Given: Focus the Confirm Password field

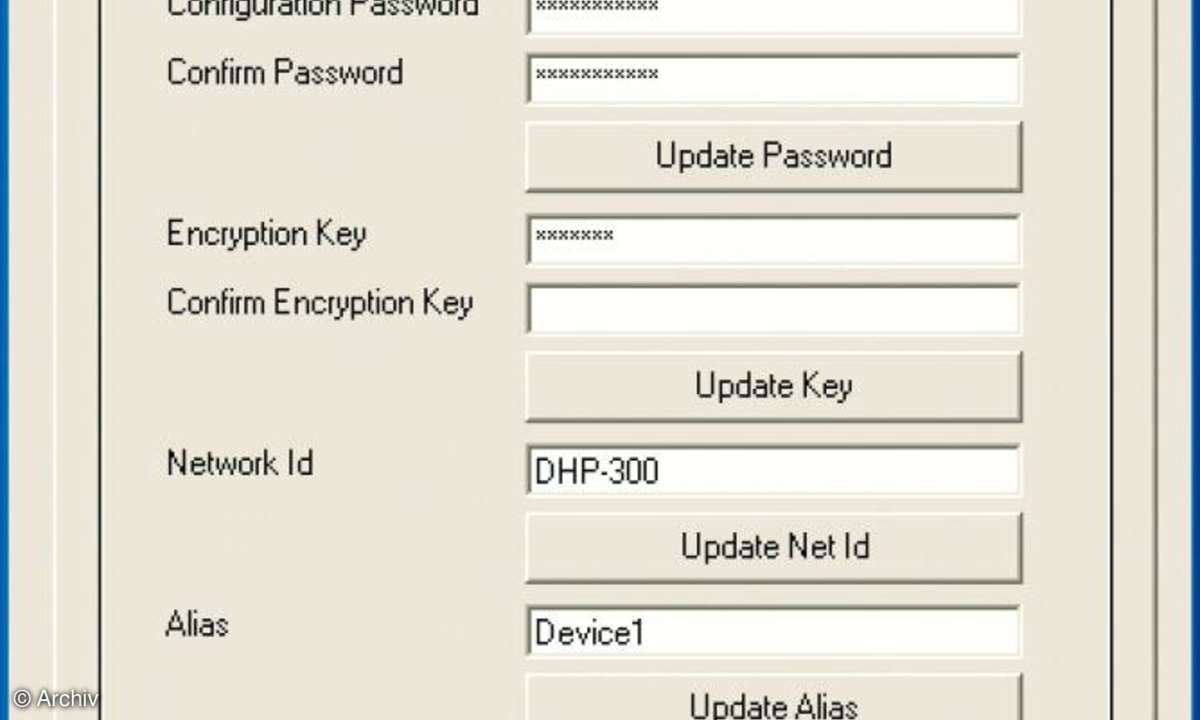Looking at the screenshot, I should 772,77.
